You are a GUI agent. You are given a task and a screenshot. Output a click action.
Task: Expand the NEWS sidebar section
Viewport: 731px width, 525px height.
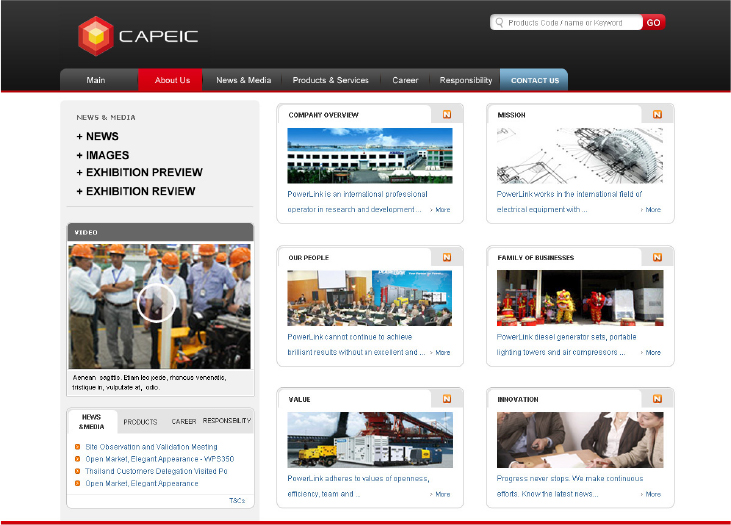click(x=97, y=136)
